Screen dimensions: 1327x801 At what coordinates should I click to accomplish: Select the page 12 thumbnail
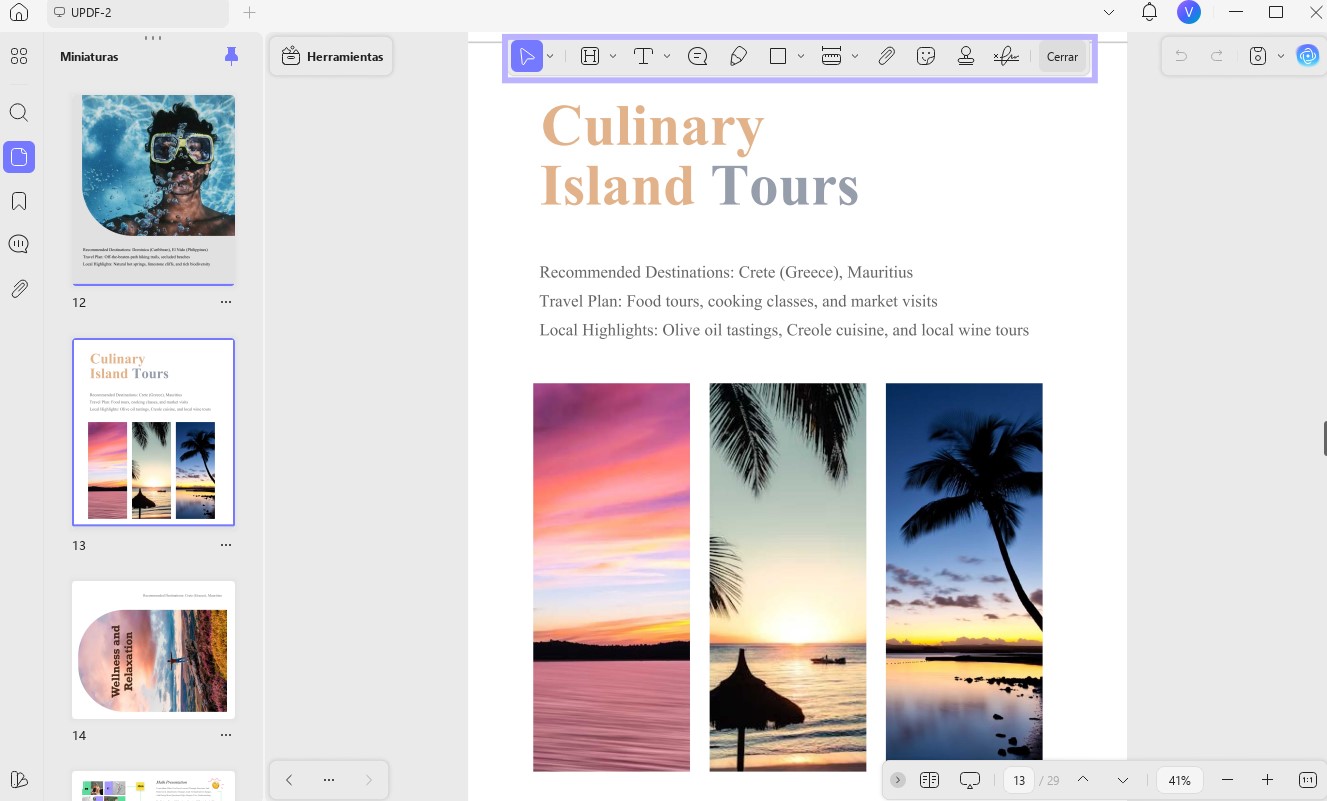[153, 190]
